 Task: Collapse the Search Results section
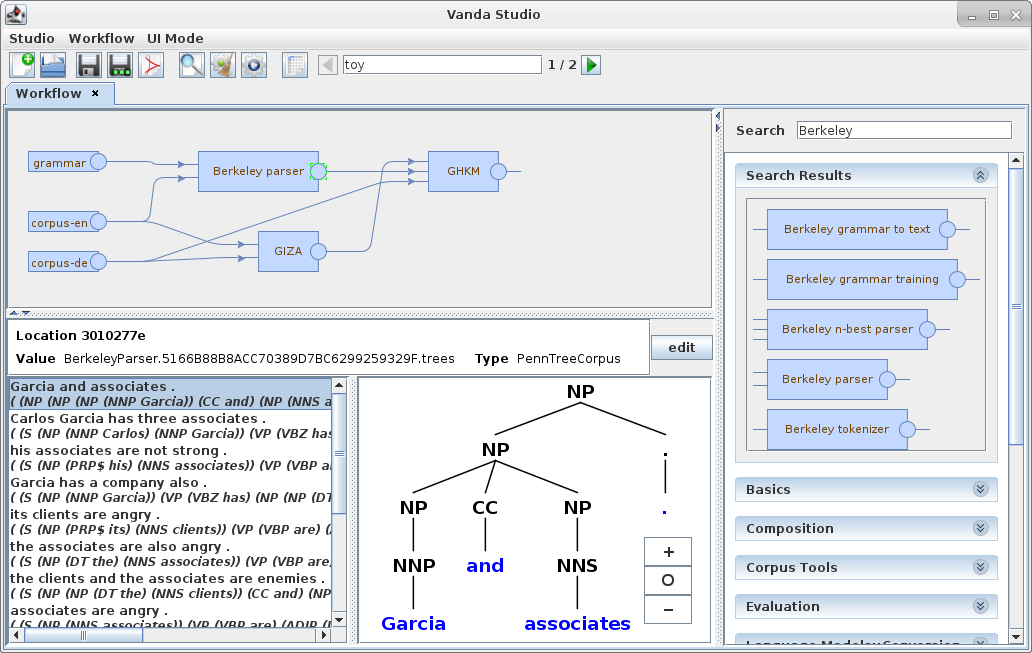coord(980,175)
